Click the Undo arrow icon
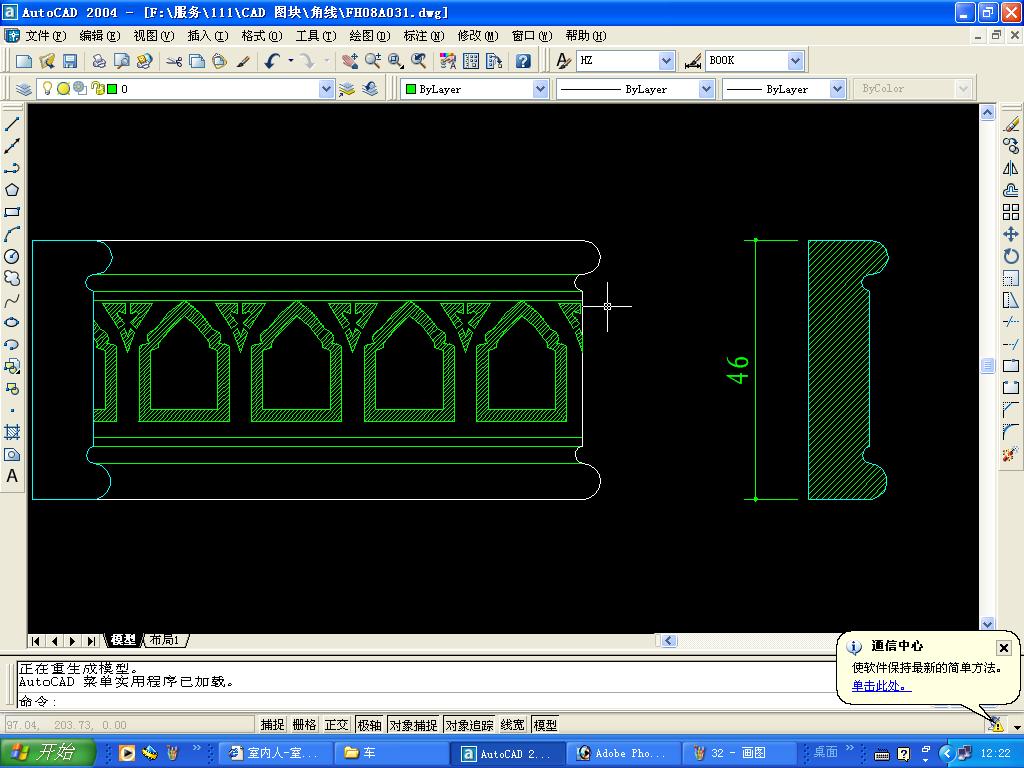 272,61
